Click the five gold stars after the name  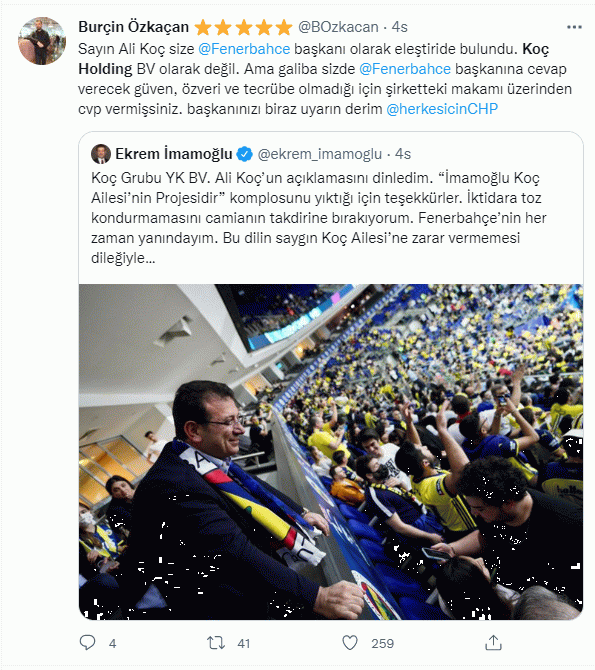(x=244, y=27)
